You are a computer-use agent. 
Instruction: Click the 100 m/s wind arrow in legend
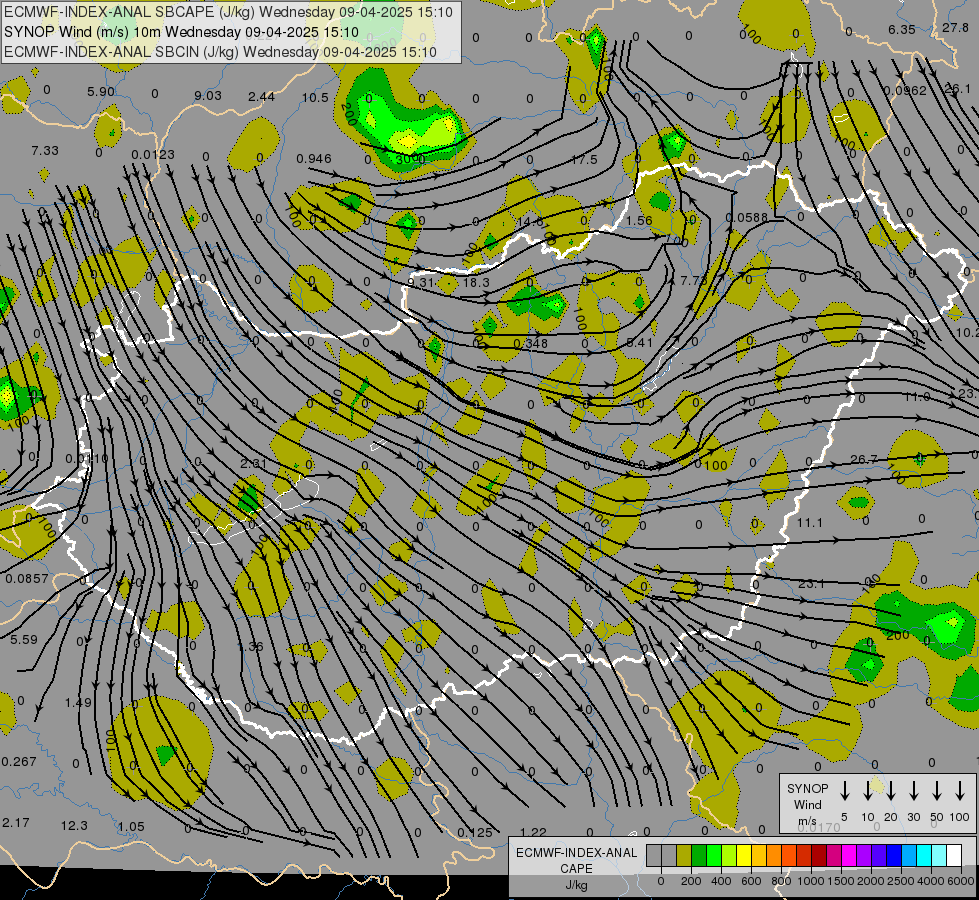point(960,790)
